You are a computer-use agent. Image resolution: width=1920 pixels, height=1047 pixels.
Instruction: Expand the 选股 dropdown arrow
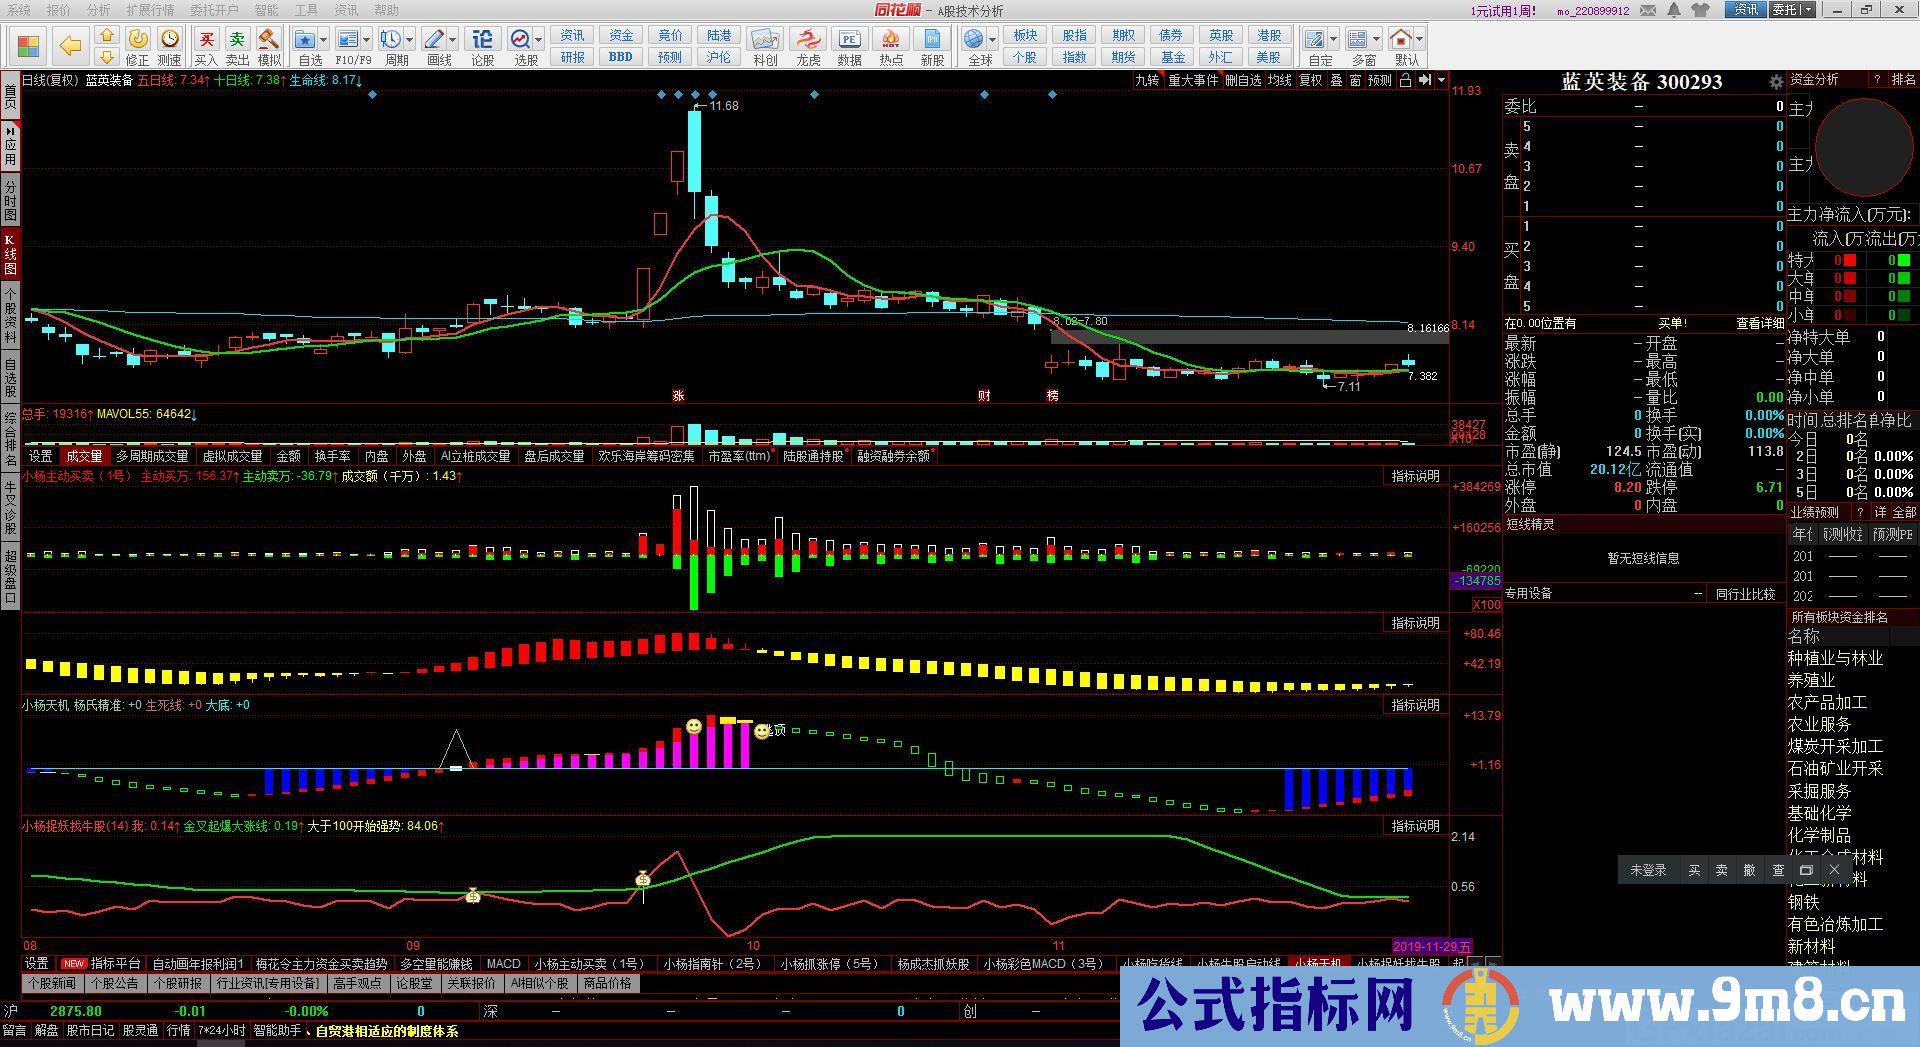pyautogui.click(x=538, y=40)
